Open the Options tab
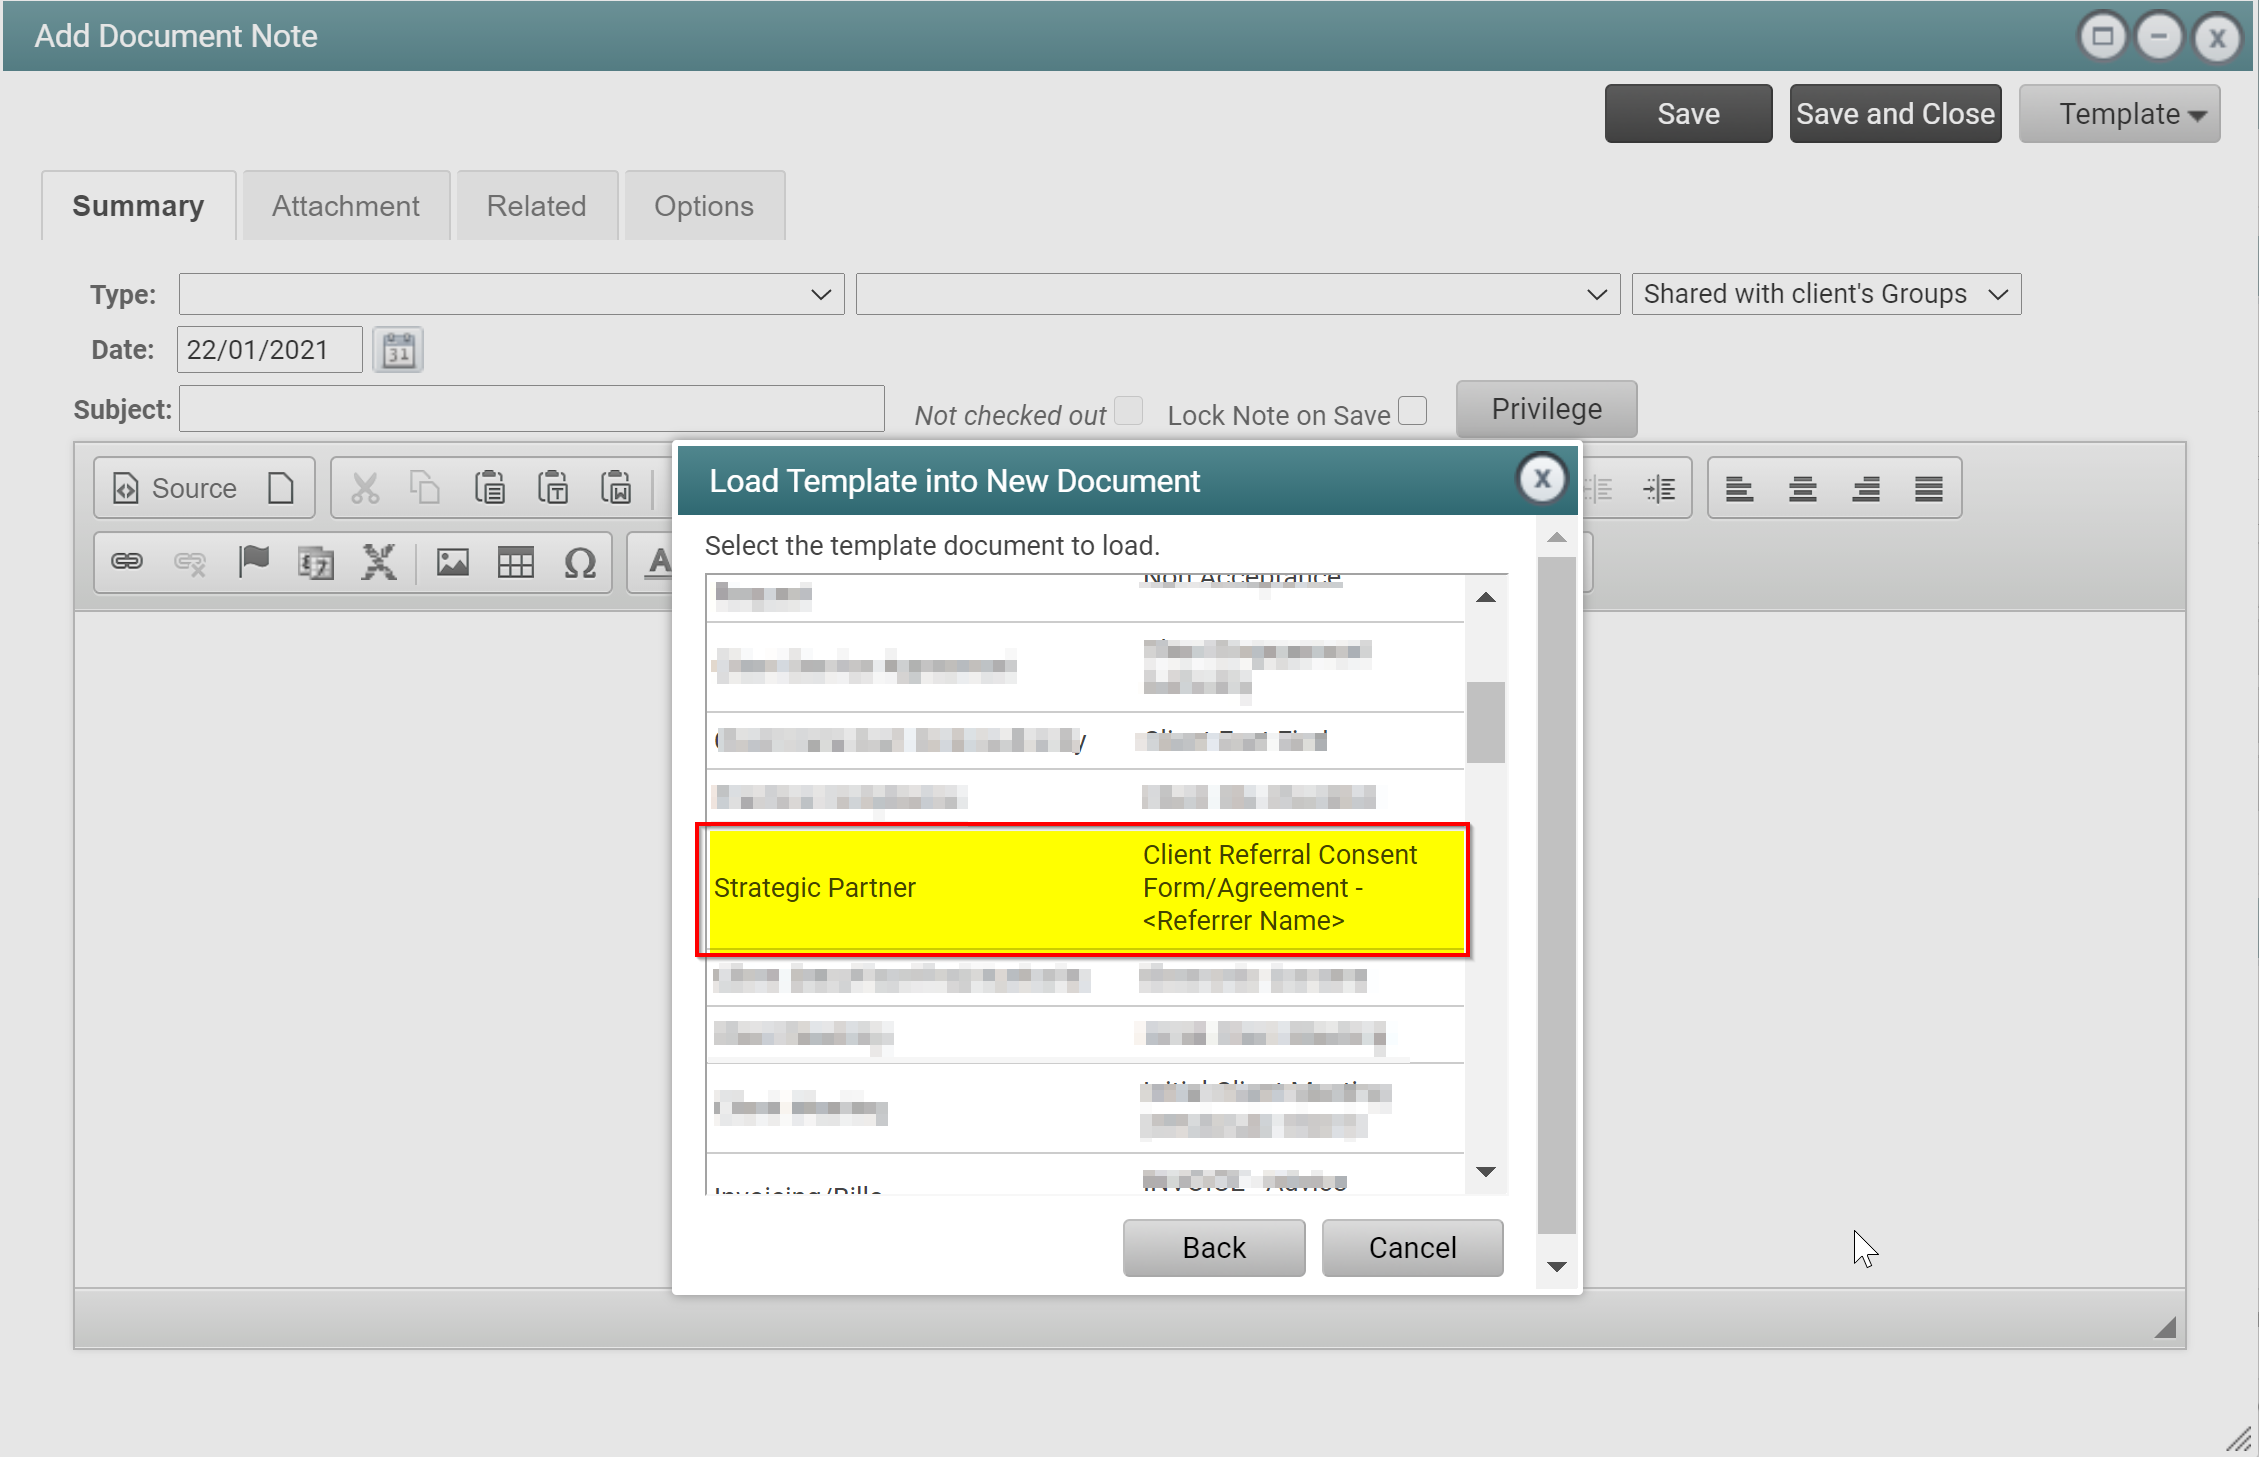The image size is (2259, 1457). [704, 206]
